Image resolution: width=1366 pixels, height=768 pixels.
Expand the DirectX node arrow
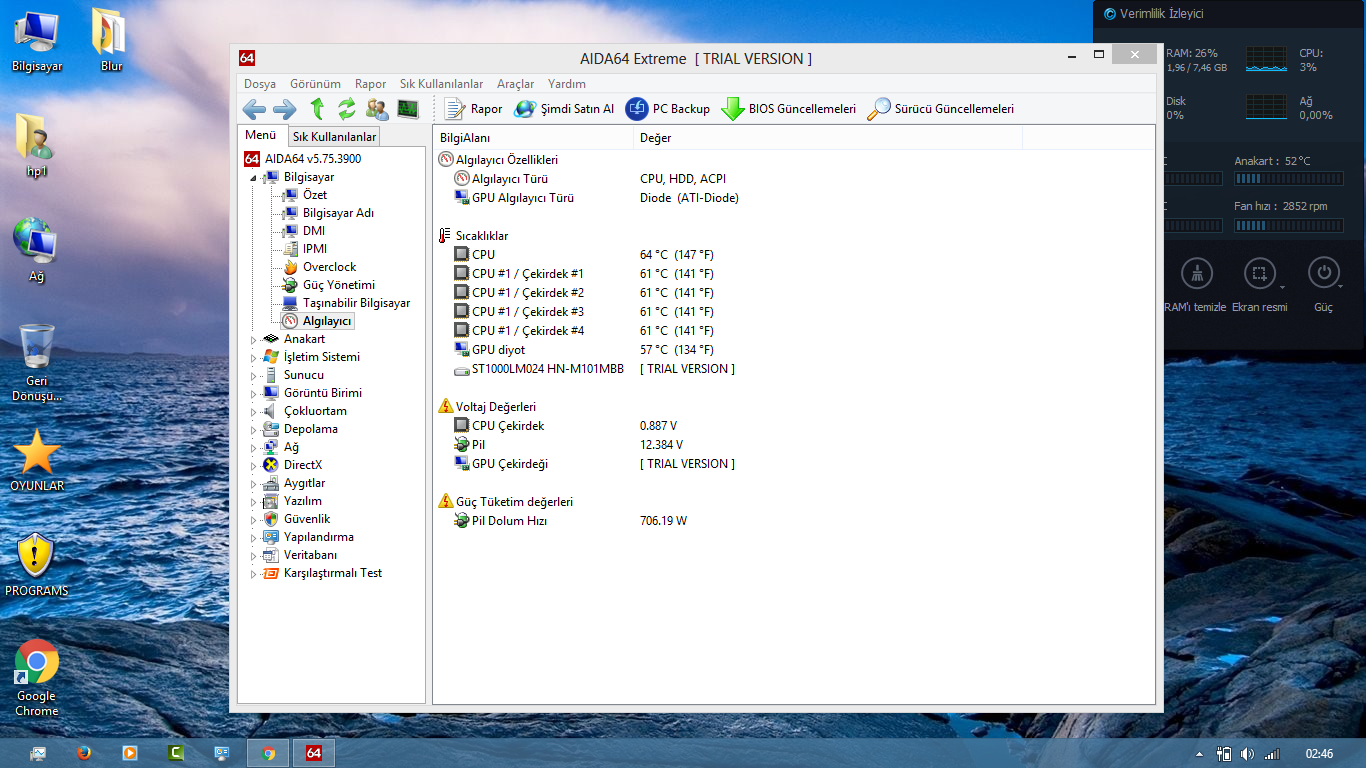coord(253,466)
